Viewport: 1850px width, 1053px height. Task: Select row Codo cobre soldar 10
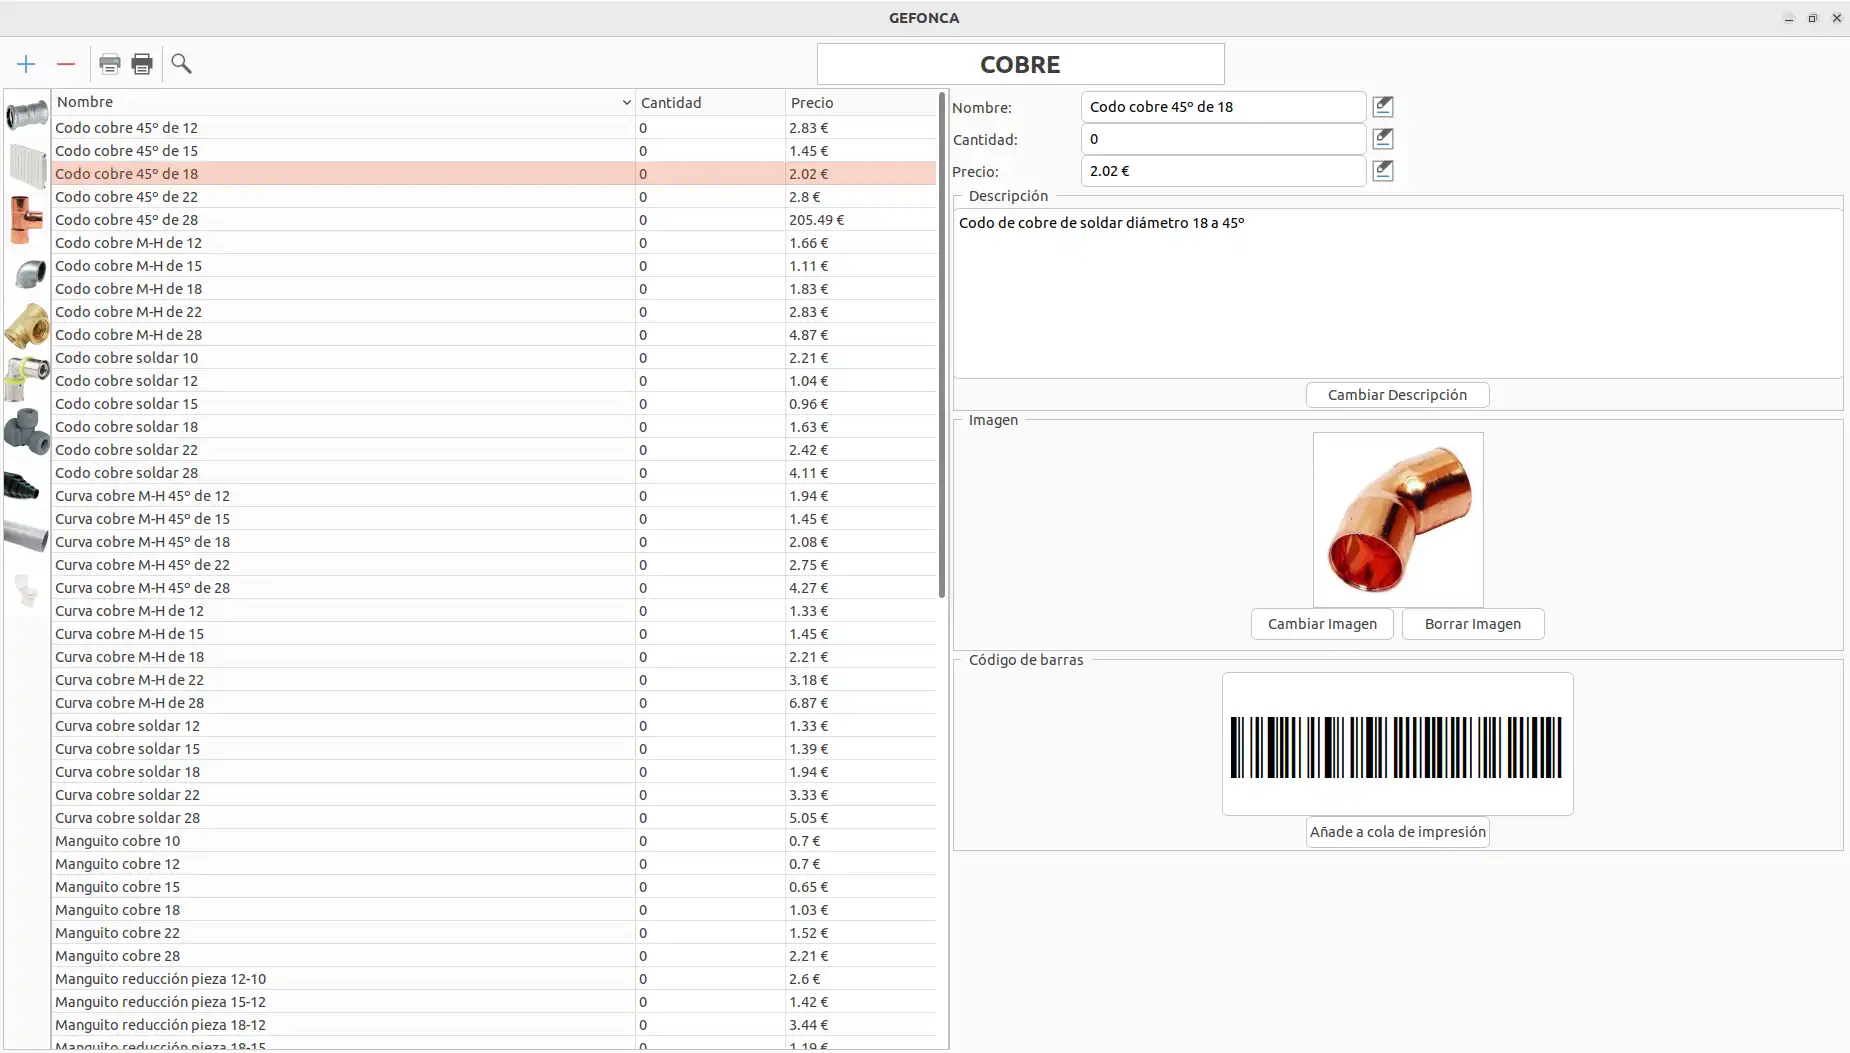click(494, 358)
